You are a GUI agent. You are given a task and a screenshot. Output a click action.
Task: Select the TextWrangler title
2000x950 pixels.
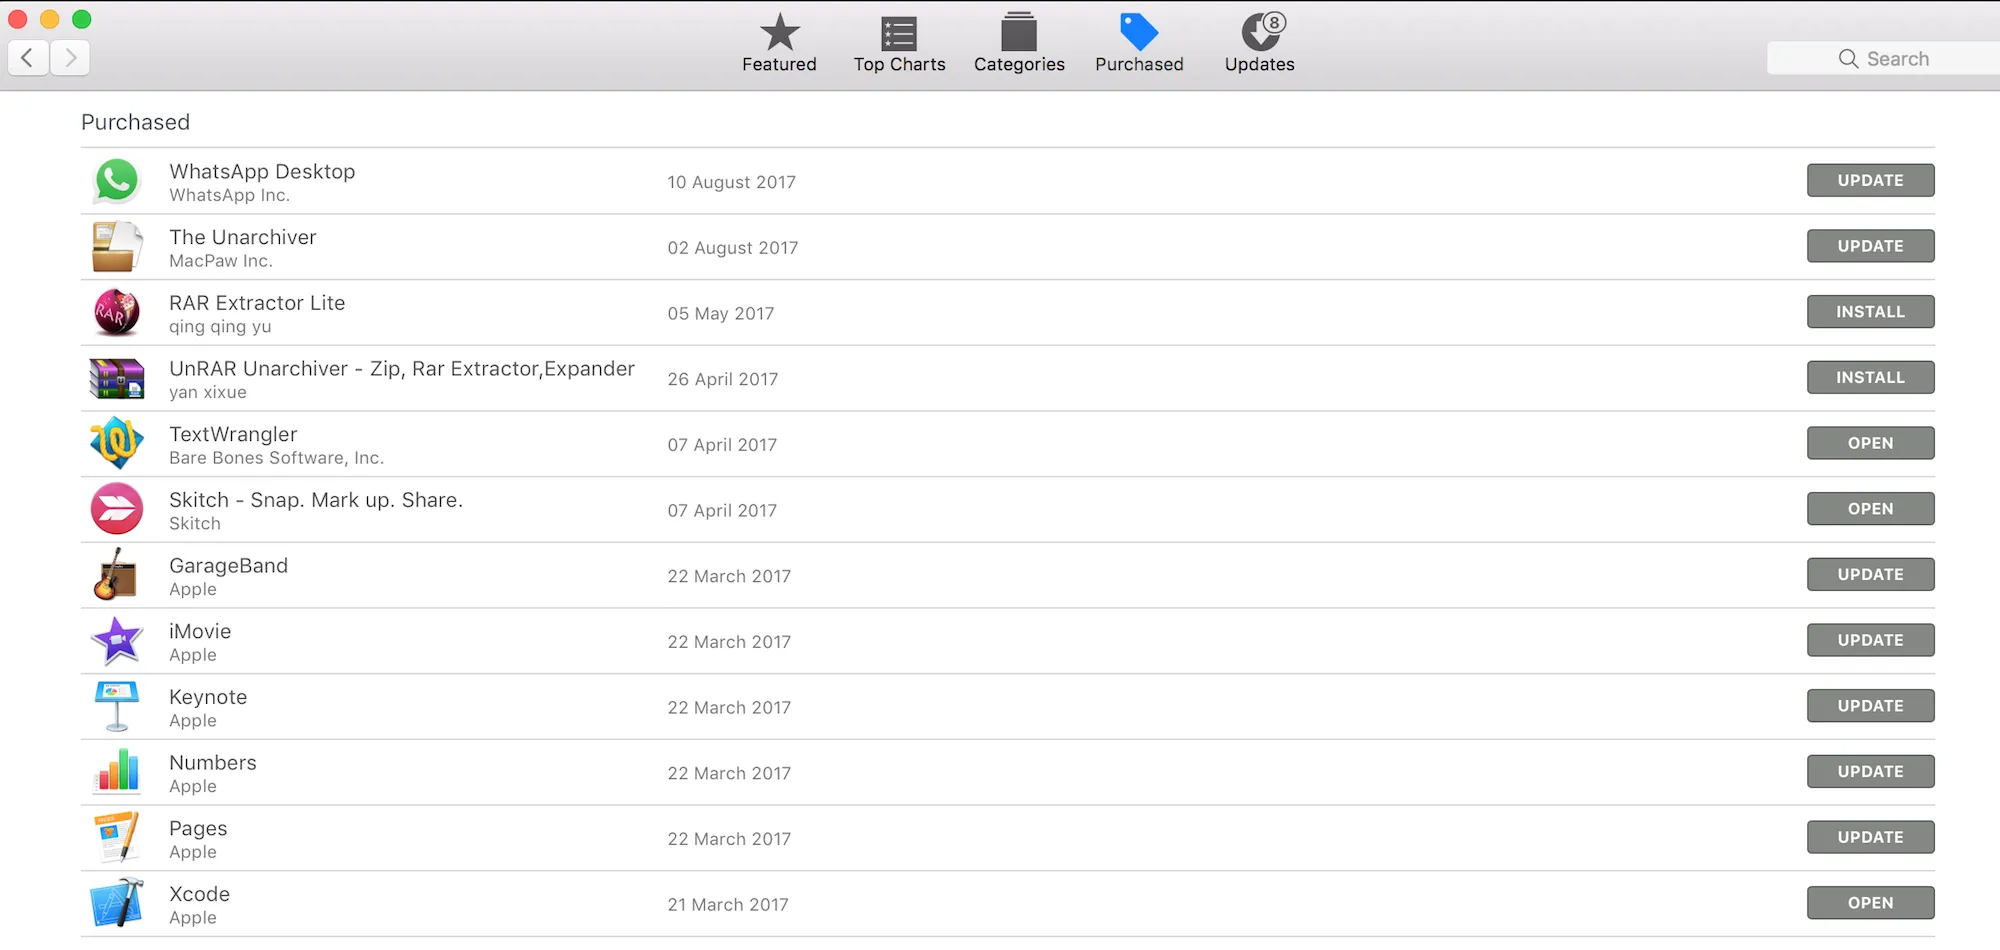pos(233,434)
